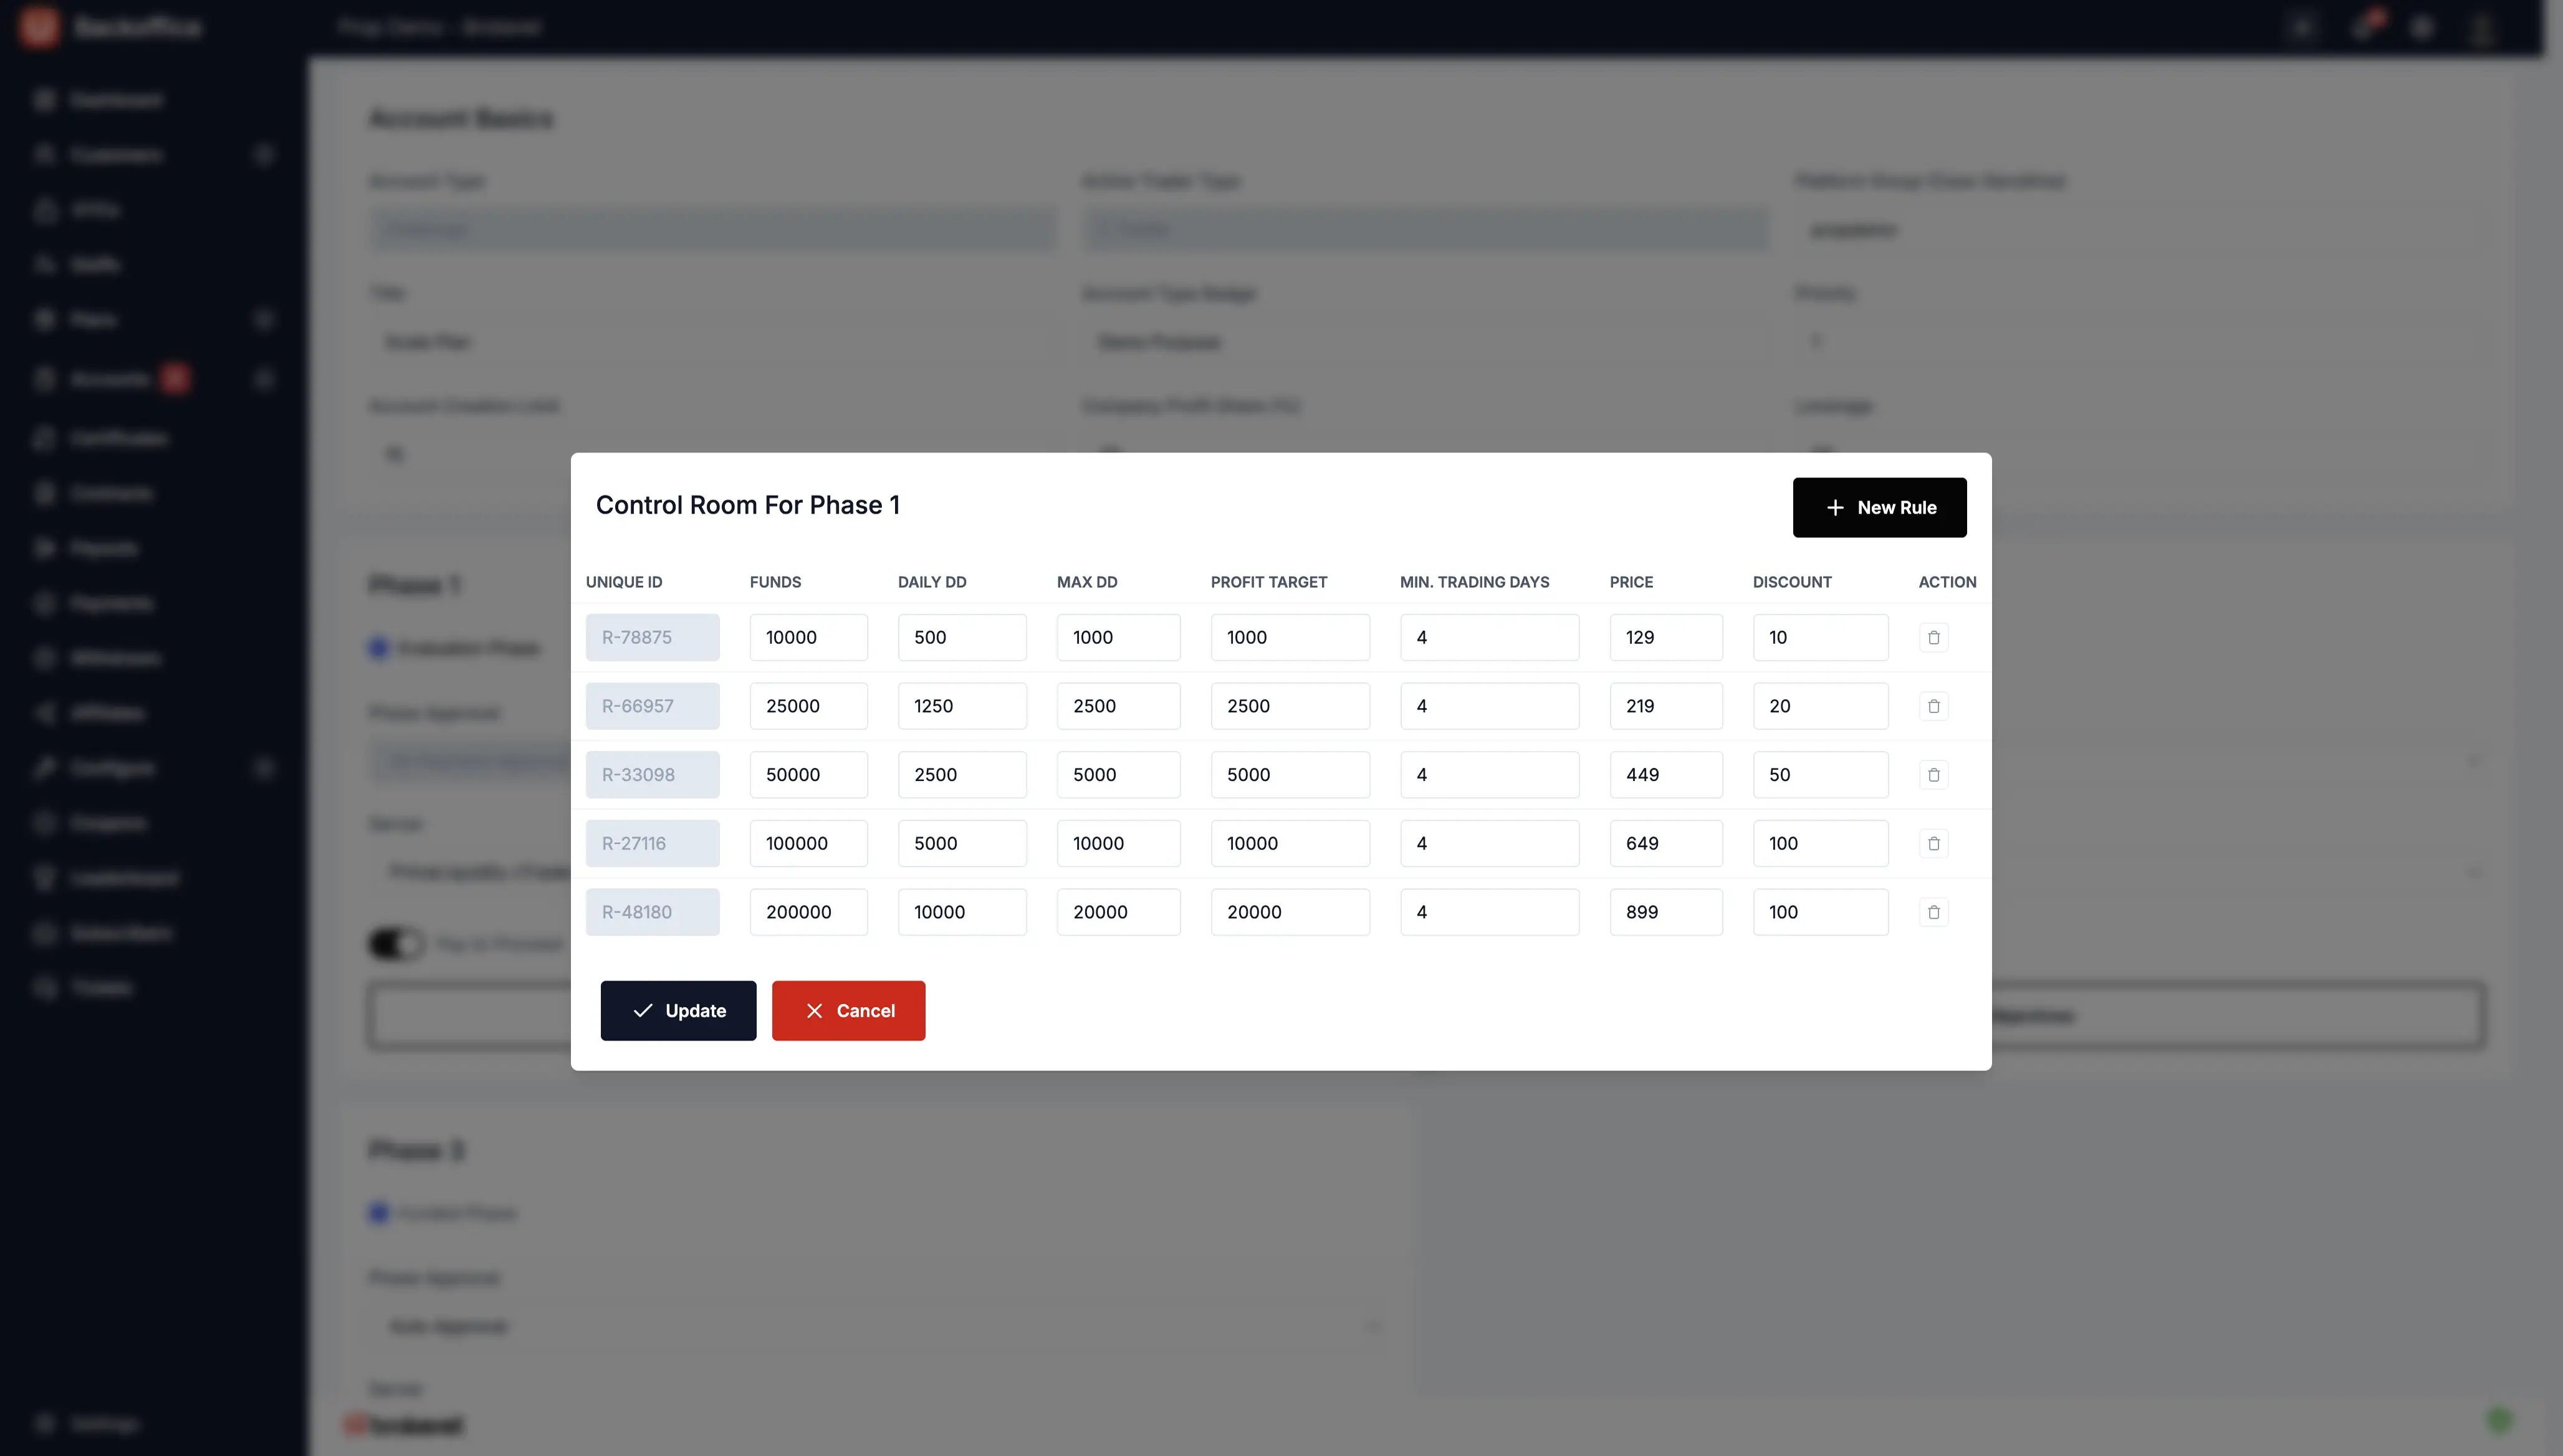
Task: Click the trash icon for rule R-48180
Action: coord(1933,912)
